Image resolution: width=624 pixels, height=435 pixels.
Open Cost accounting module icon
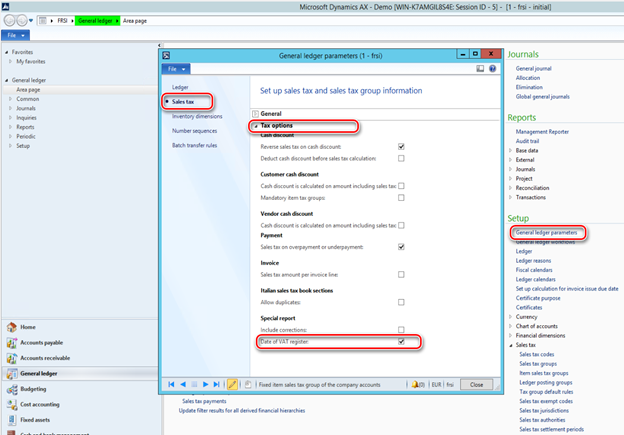12,405
